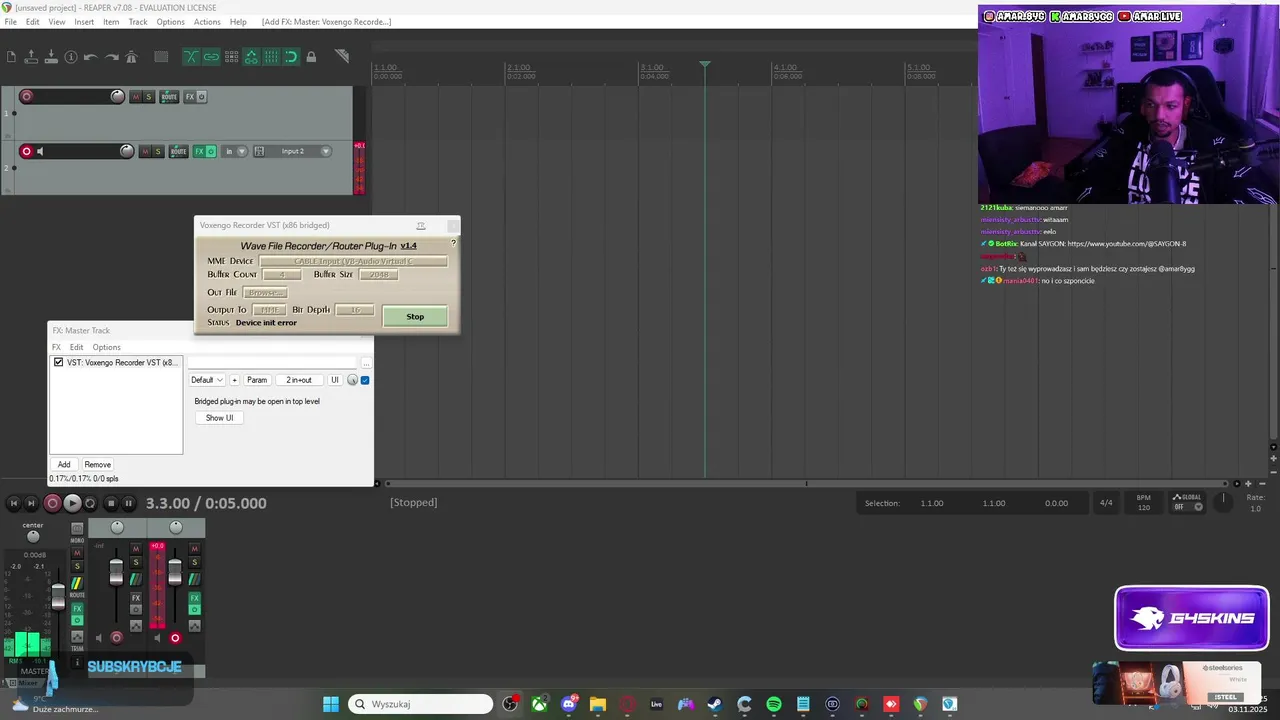Click the Open project toolbar icon
The width and height of the screenshot is (1280, 720).
click(31, 57)
